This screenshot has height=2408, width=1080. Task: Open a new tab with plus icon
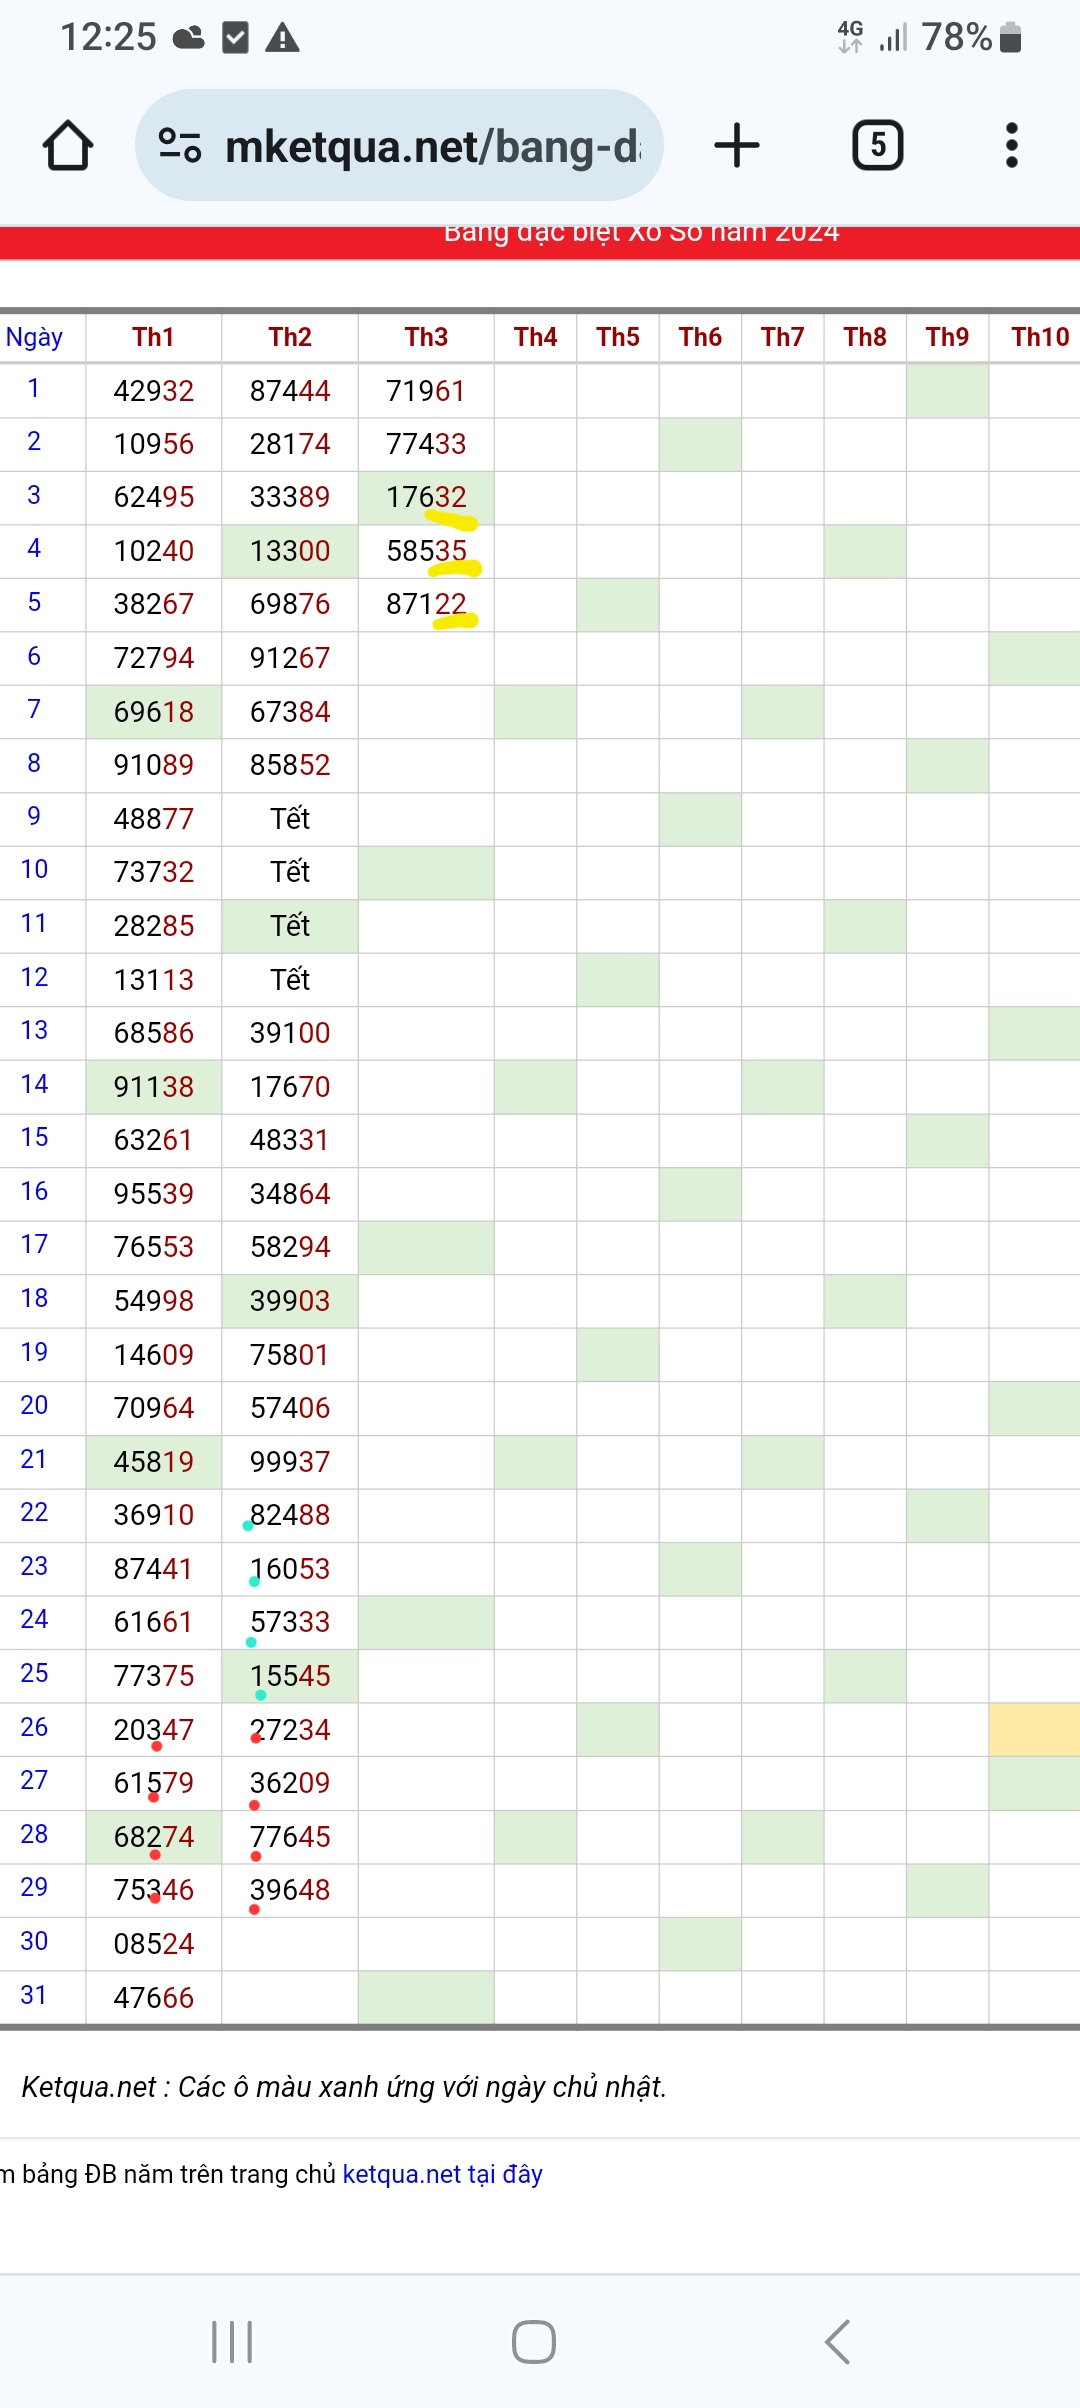point(737,145)
